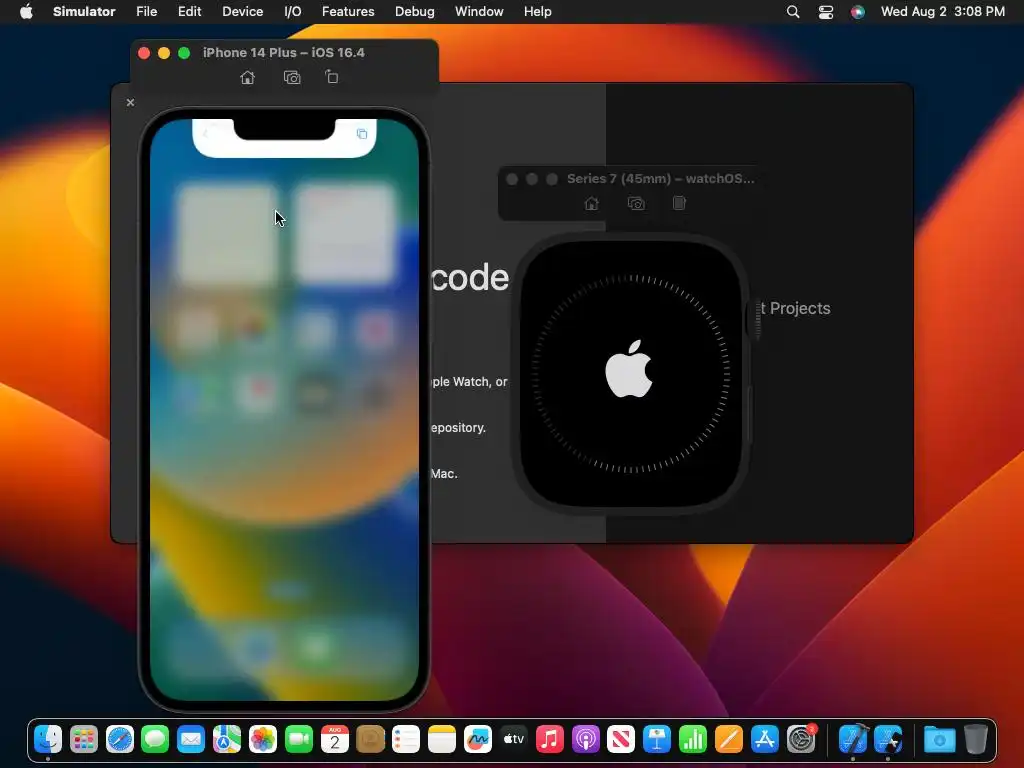The height and width of the screenshot is (768, 1024).
Task: Open the Debug menu
Action: (x=415, y=12)
